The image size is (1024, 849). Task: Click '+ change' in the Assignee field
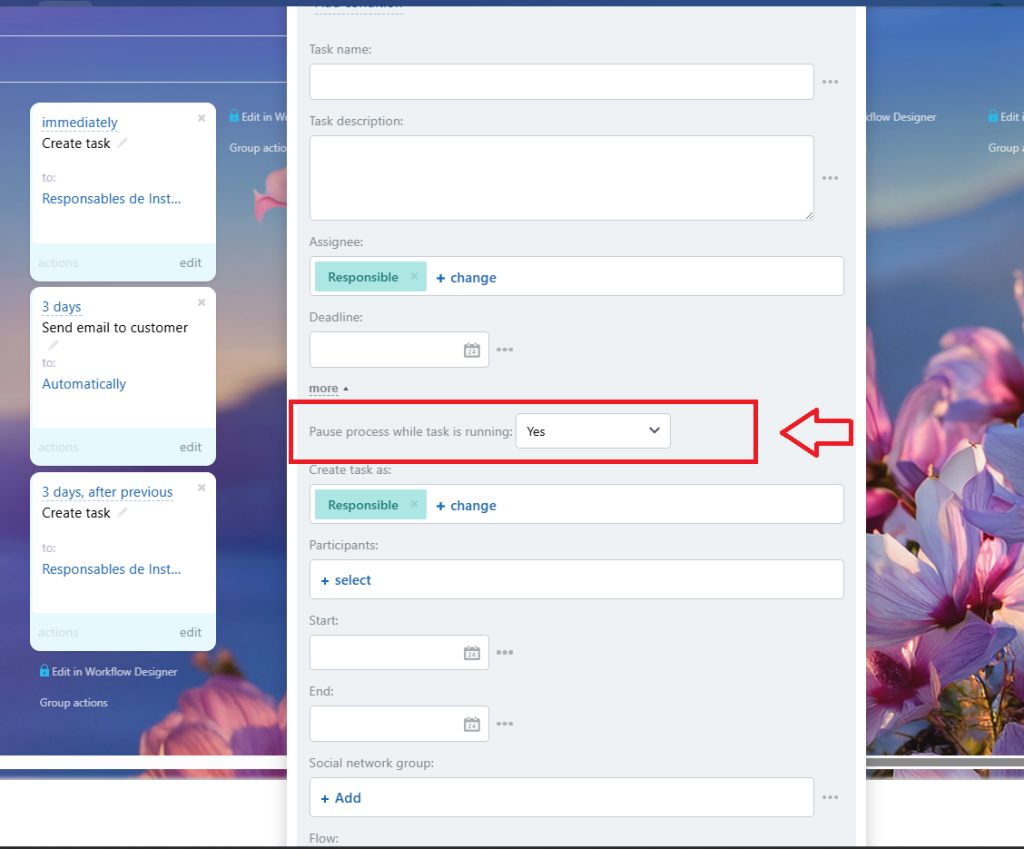click(x=466, y=277)
